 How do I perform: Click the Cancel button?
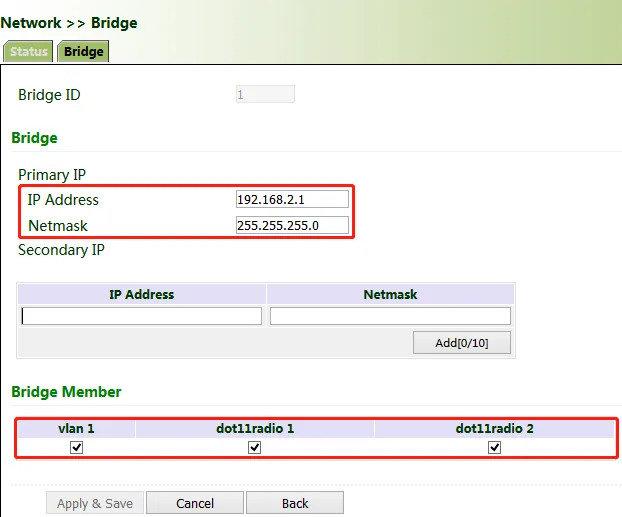[x=195, y=503]
